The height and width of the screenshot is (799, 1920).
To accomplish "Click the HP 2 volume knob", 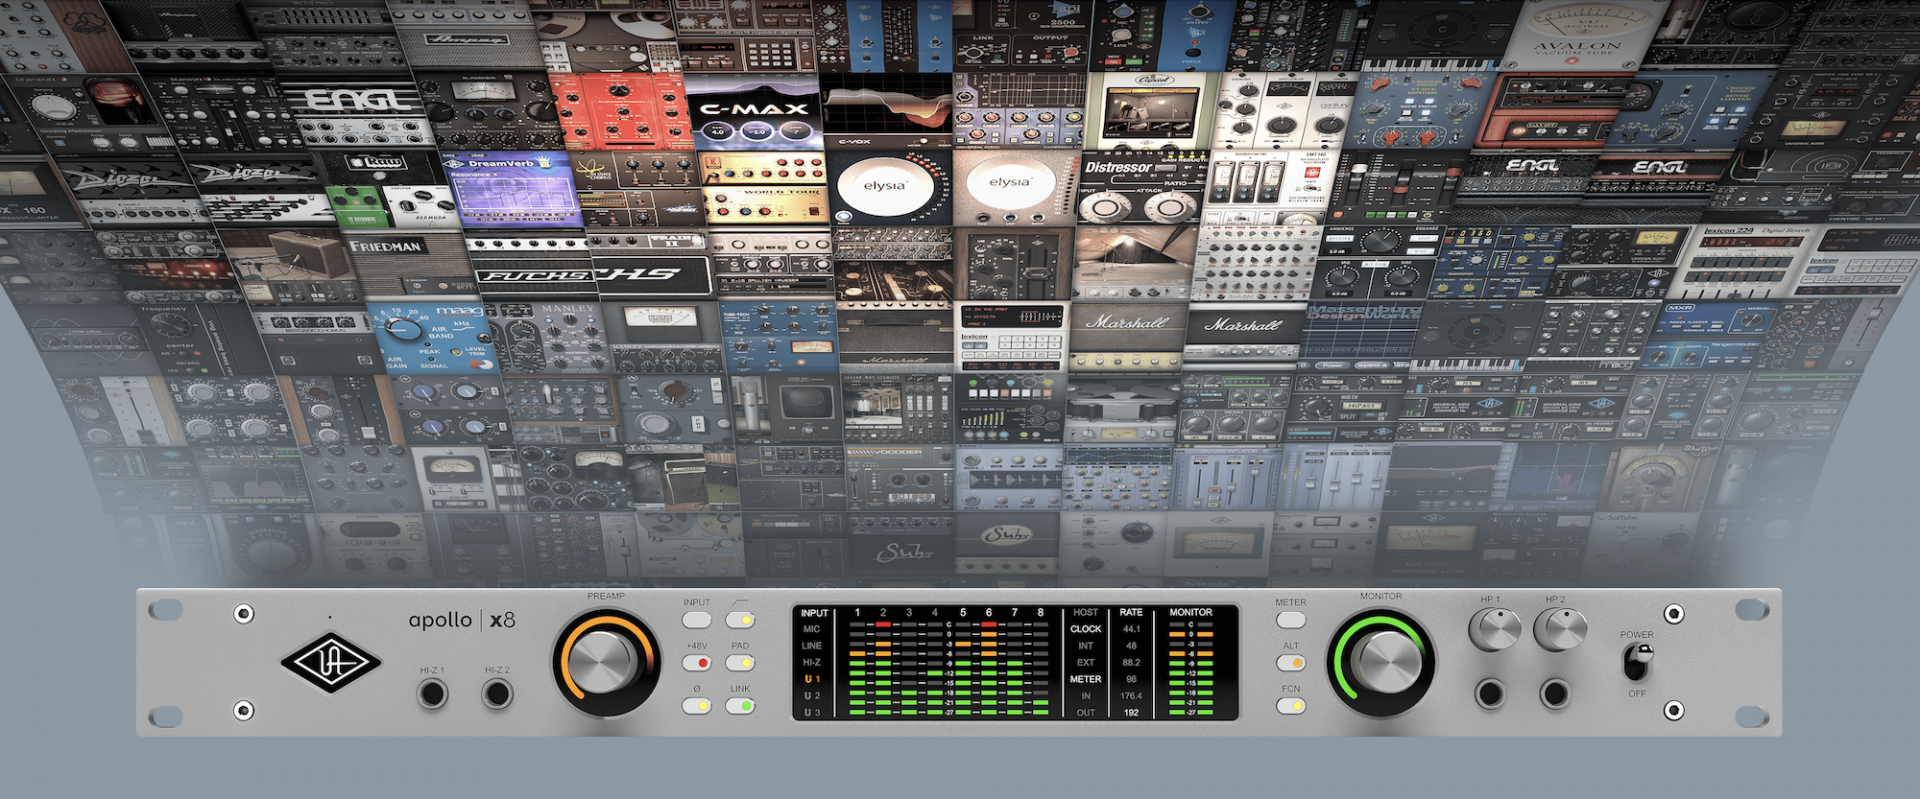I will point(1560,629).
